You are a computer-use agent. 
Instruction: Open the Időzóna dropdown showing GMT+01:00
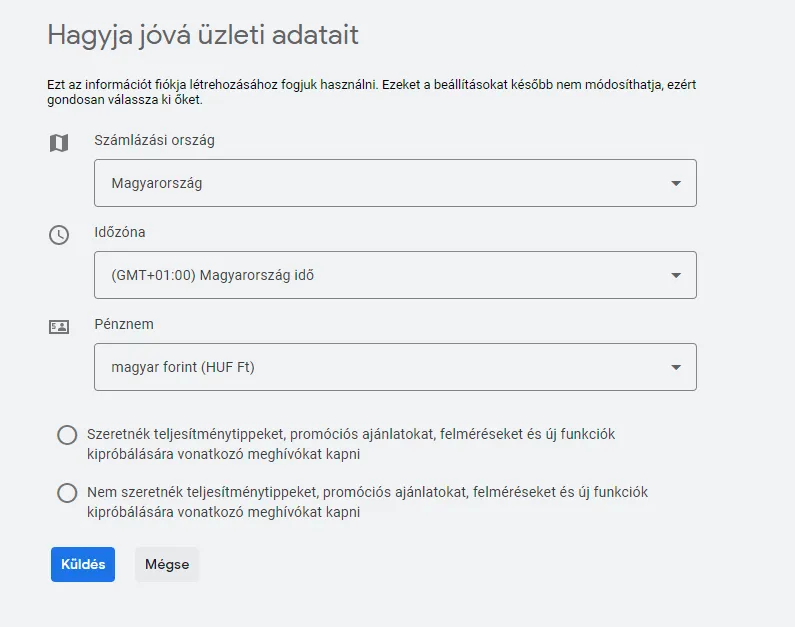click(x=395, y=275)
